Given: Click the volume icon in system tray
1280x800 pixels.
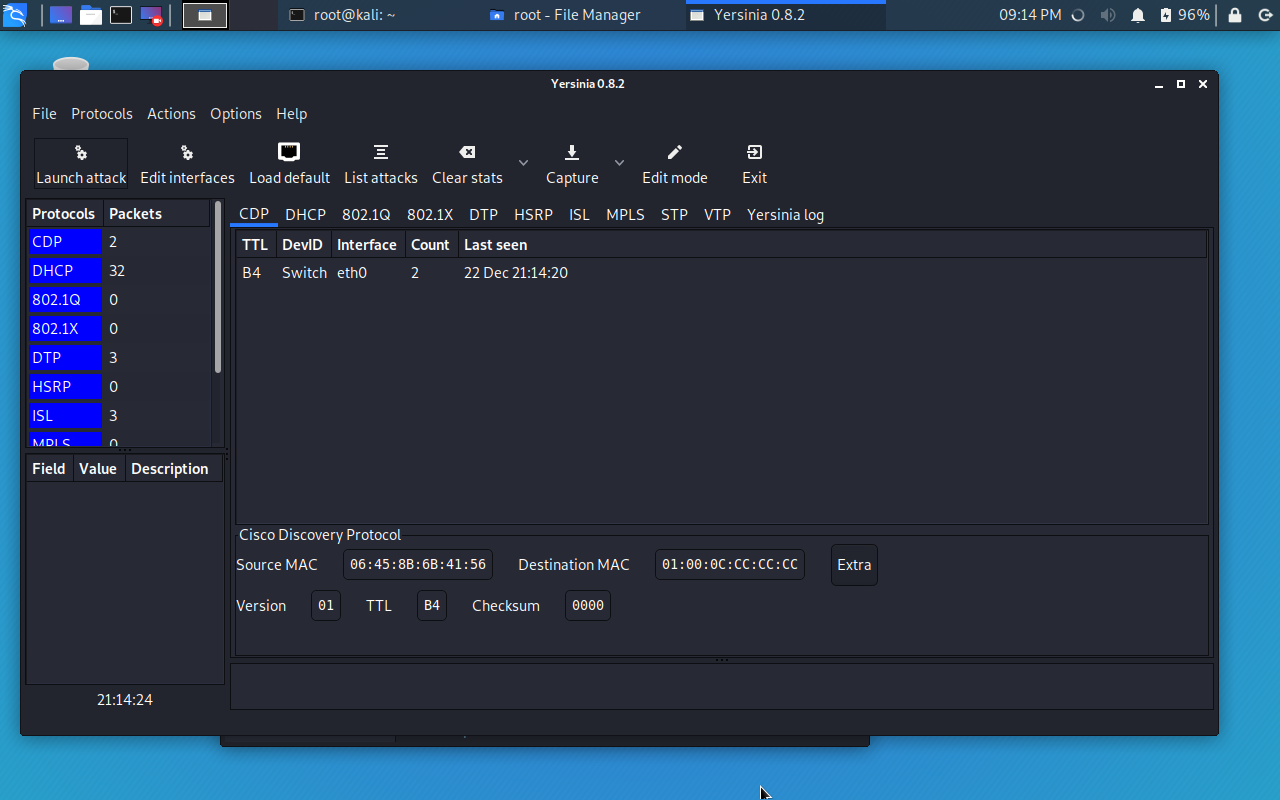Looking at the screenshot, I should point(1108,15).
